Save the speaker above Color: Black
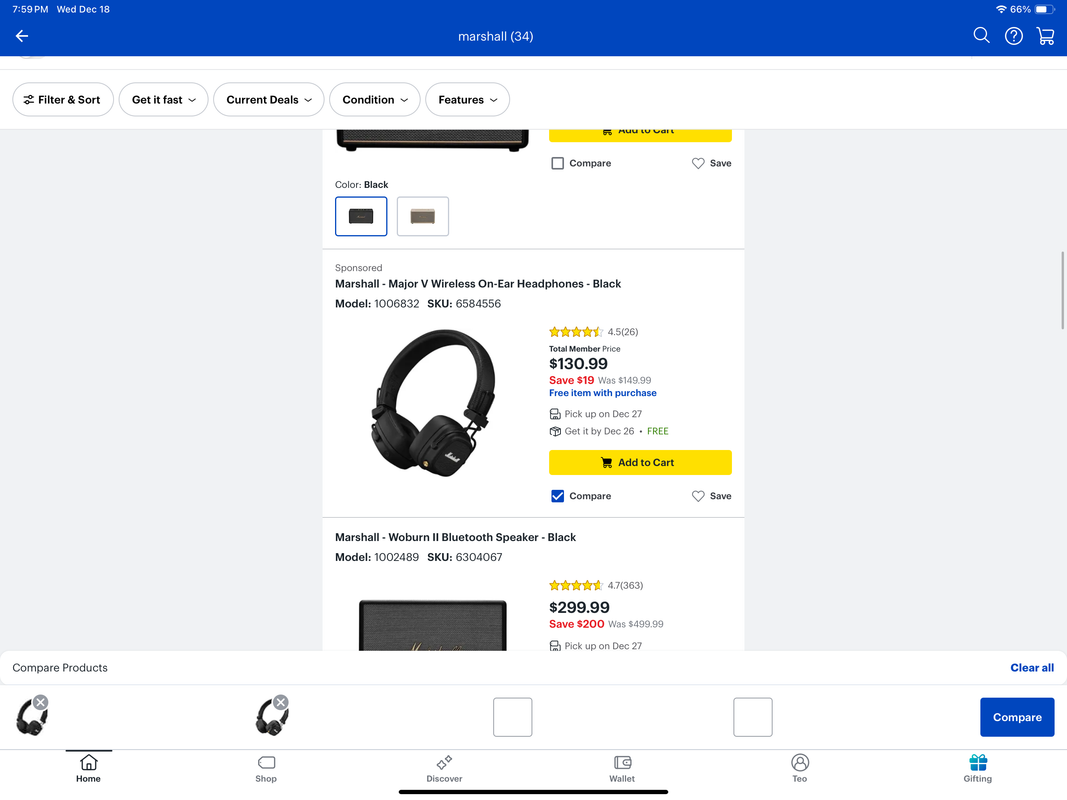The width and height of the screenshot is (1067, 800). tap(711, 163)
